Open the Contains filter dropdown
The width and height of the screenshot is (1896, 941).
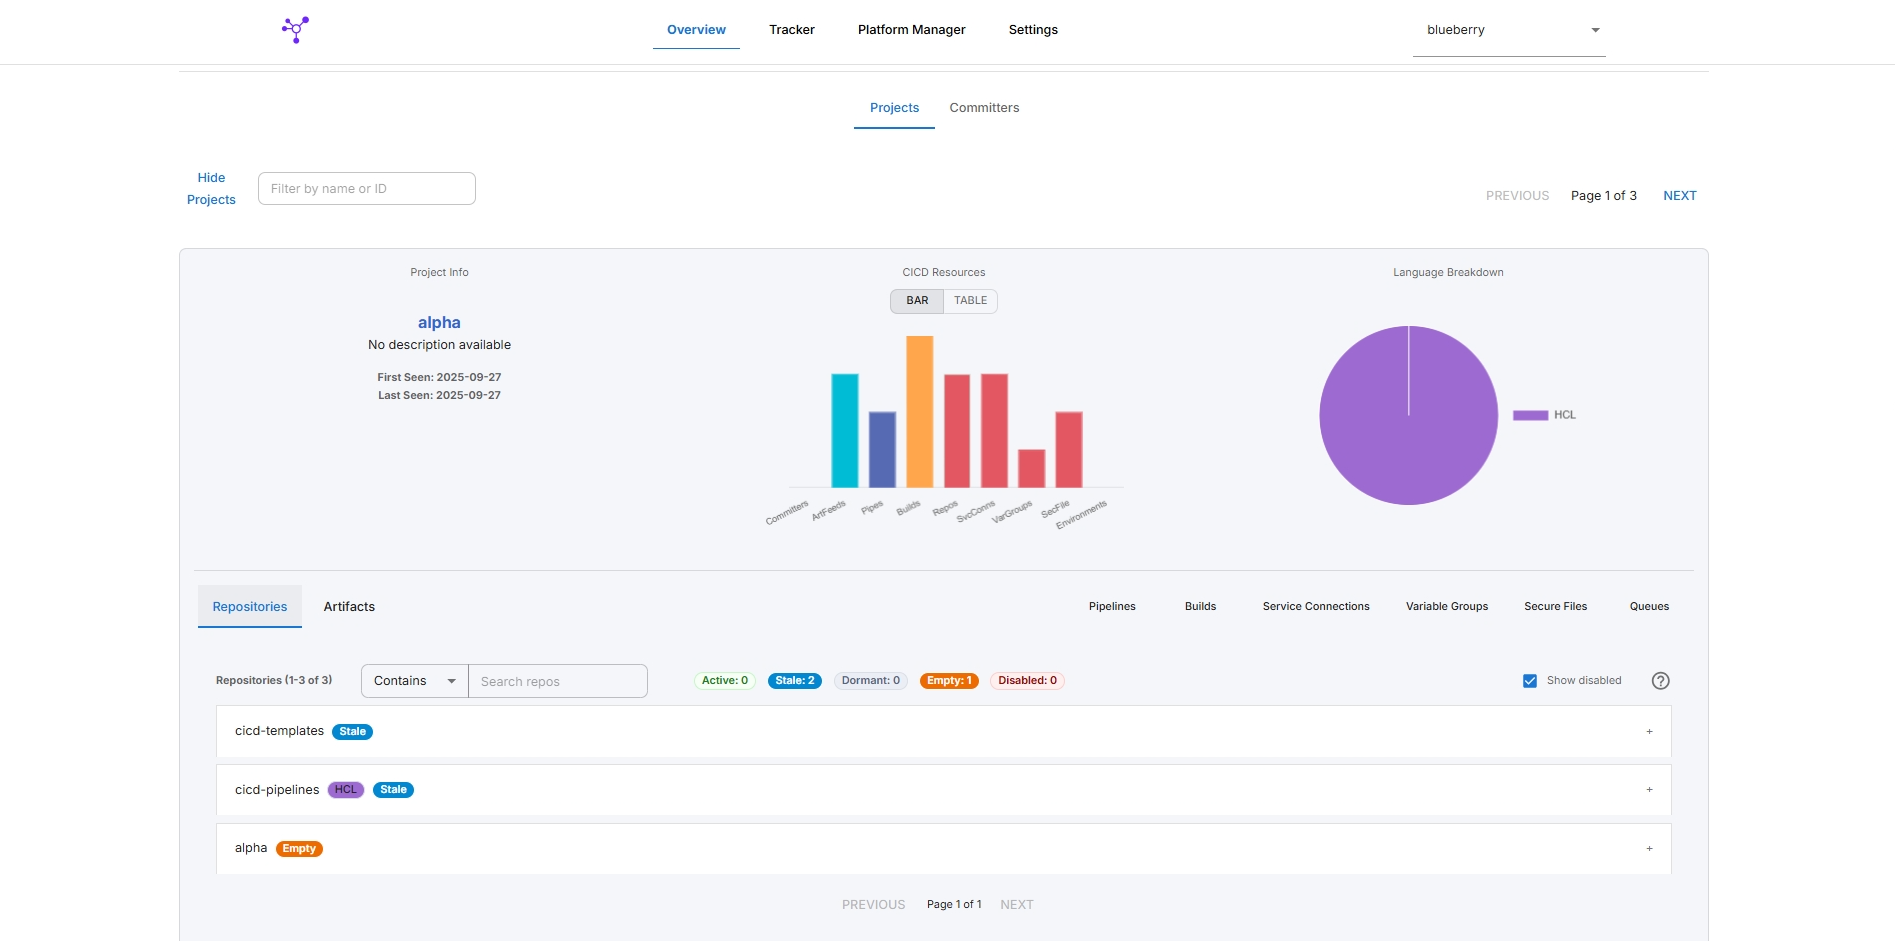[414, 681]
